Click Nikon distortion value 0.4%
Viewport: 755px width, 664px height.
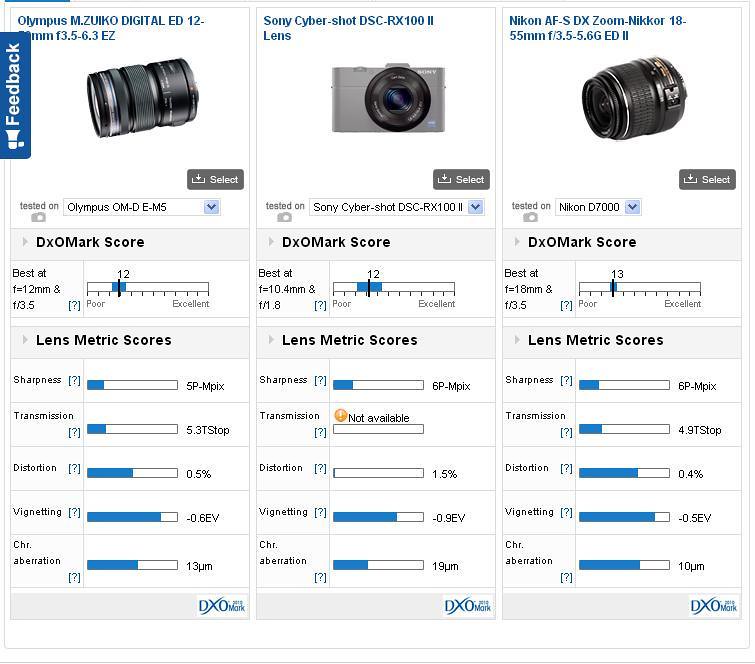click(690, 474)
